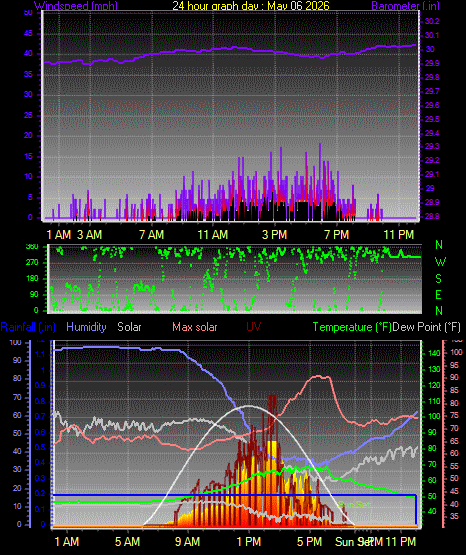This screenshot has height=555, width=466.
Task: Select the UV legend label
Action: 253,327
